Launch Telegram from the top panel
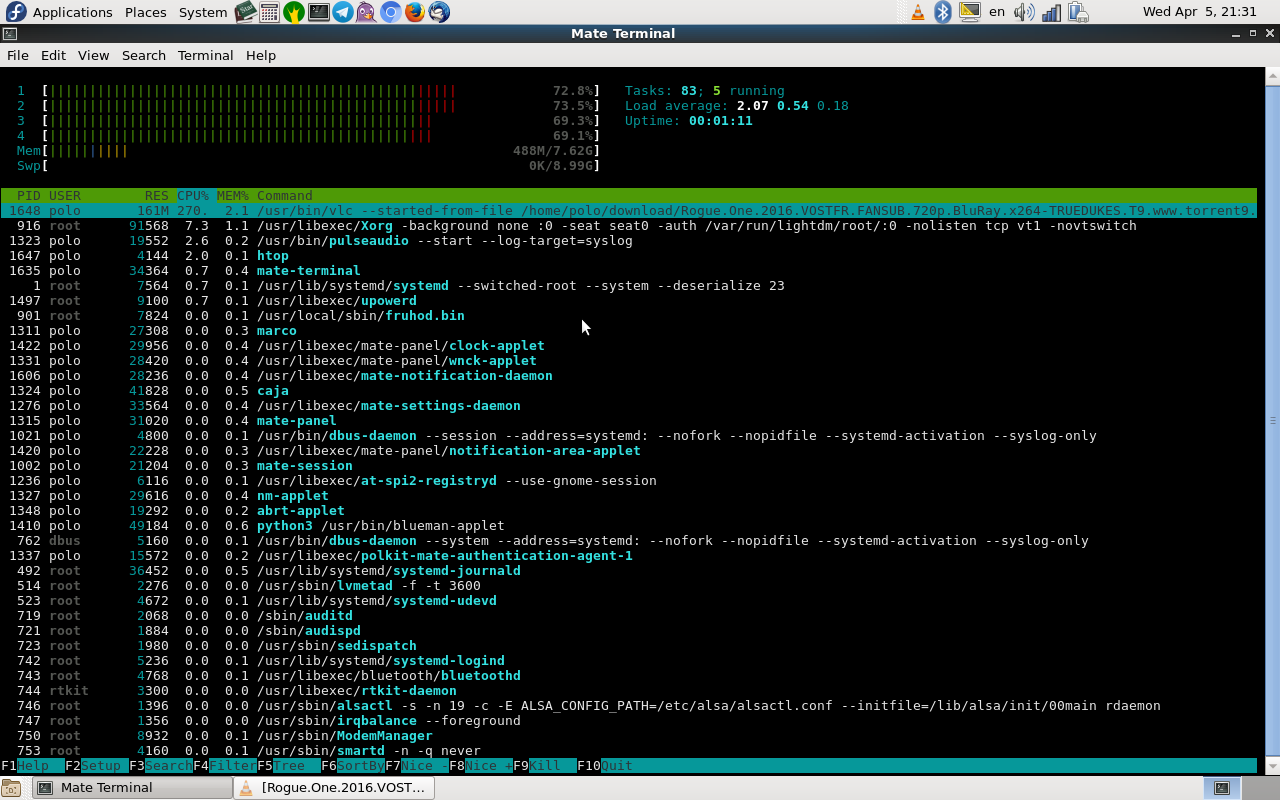The height and width of the screenshot is (800, 1280). pos(342,12)
